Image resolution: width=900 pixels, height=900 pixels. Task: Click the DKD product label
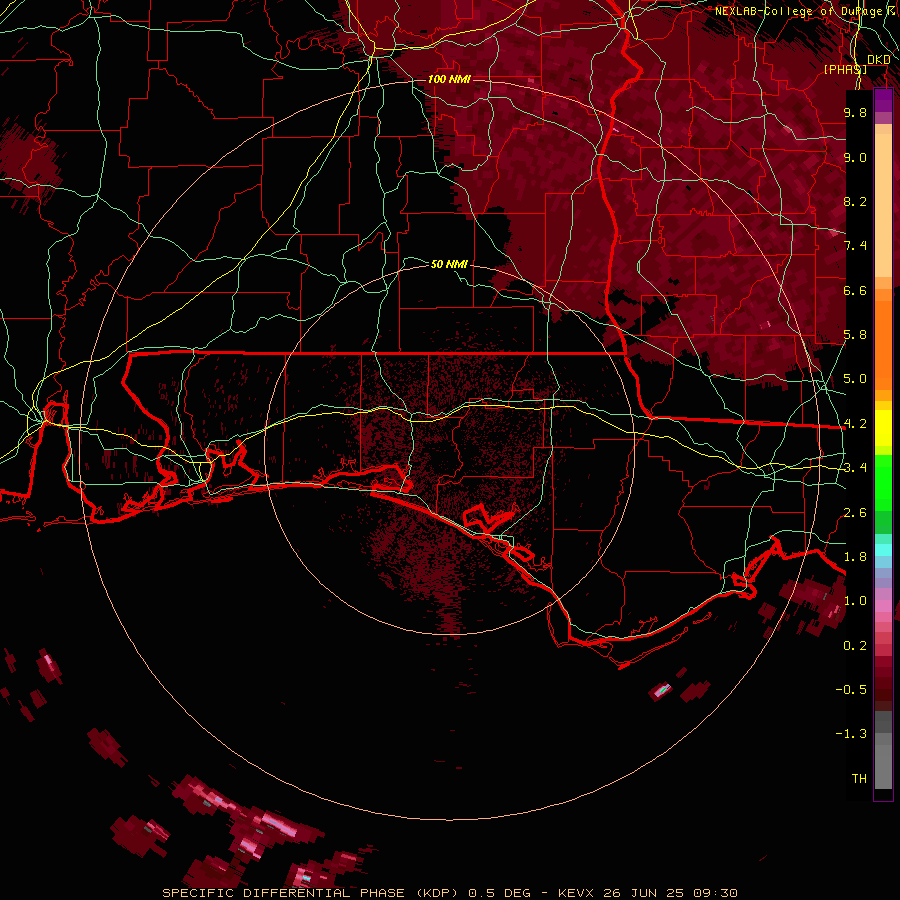(879, 60)
